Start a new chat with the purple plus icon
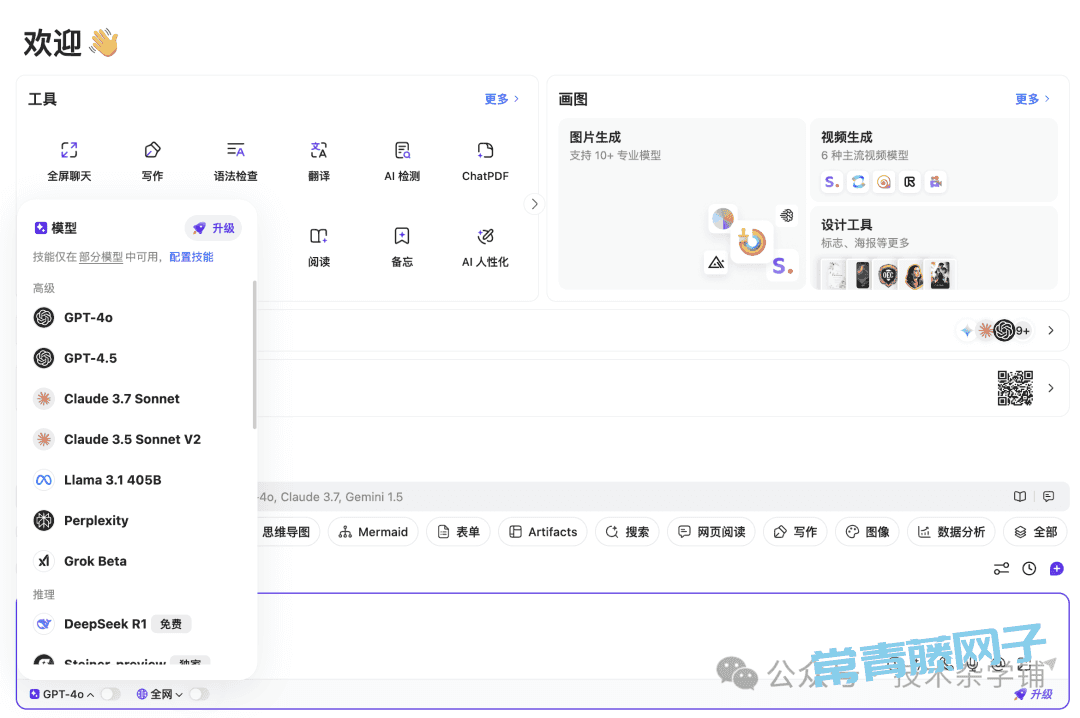The height and width of the screenshot is (718, 1080). coord(1057,568)
